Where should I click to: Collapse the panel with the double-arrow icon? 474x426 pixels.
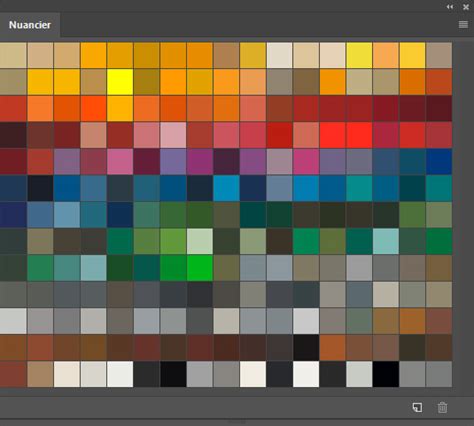[450, 7]
